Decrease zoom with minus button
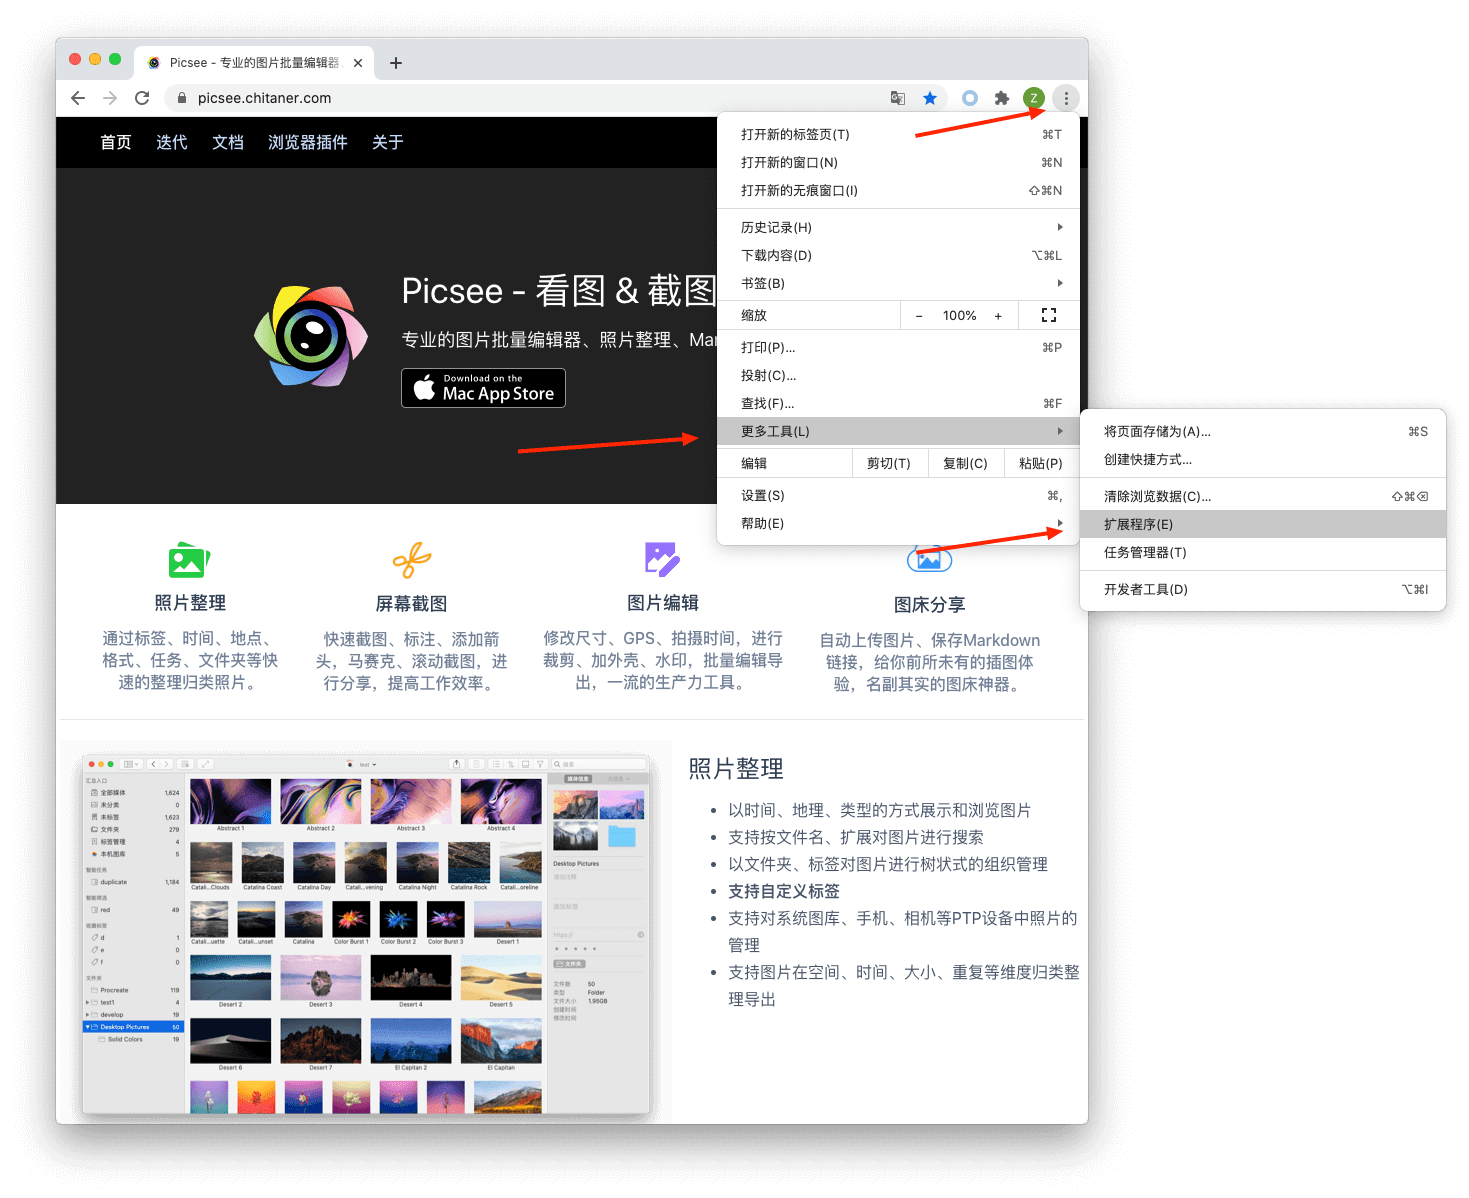The height and width of the screenshot is (1198, 1469). [x=919, y=316]
